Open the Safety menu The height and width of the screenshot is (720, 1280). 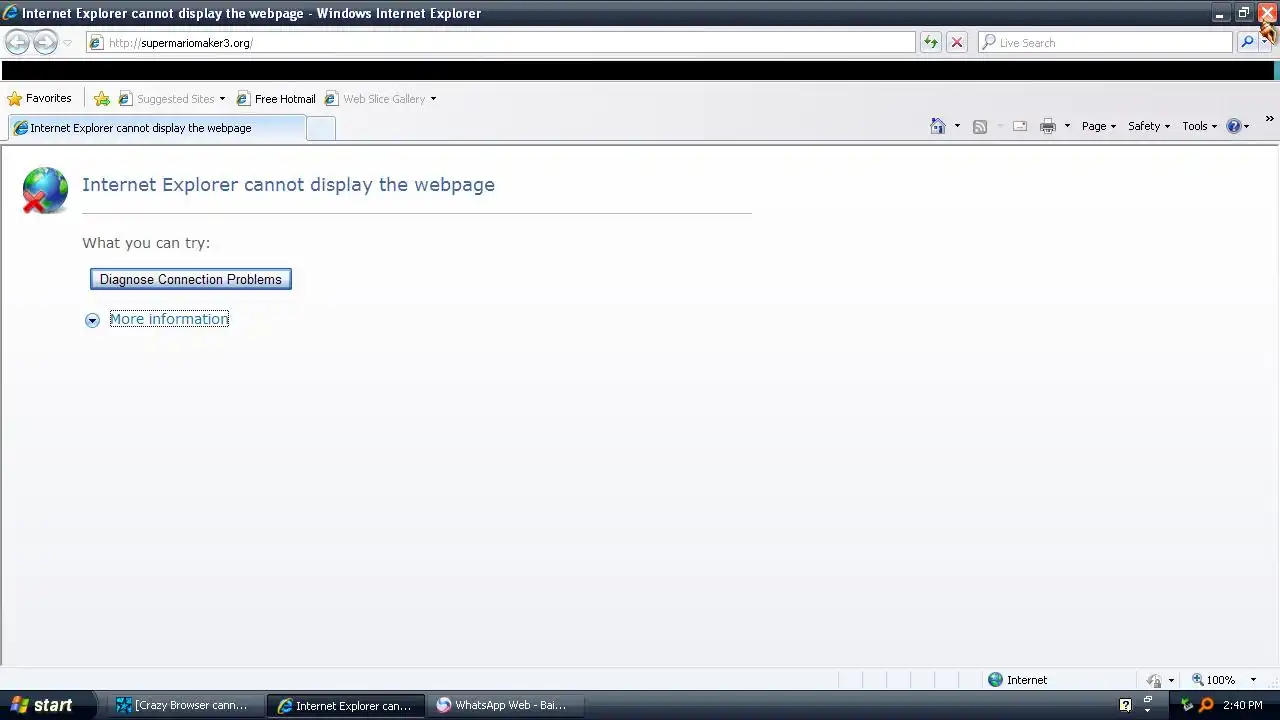1148,126
